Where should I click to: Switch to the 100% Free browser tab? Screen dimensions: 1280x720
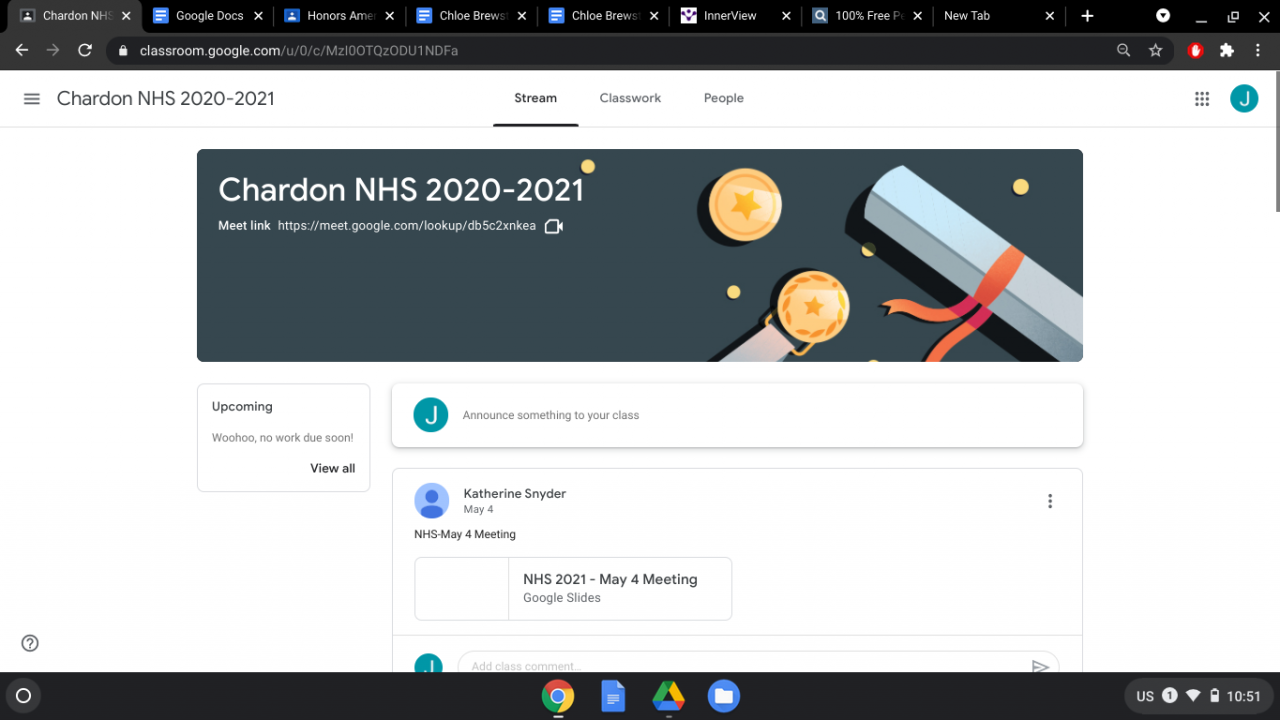(867, 16)
